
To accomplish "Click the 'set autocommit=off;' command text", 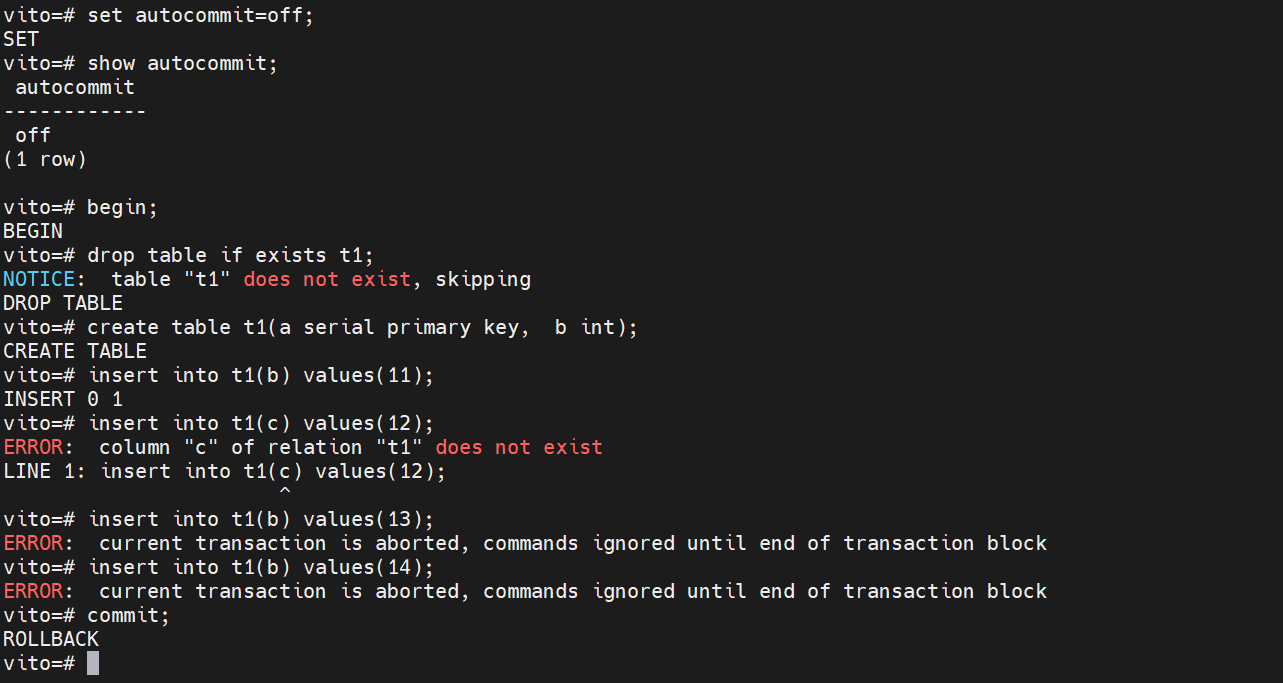I will point(200,16).
